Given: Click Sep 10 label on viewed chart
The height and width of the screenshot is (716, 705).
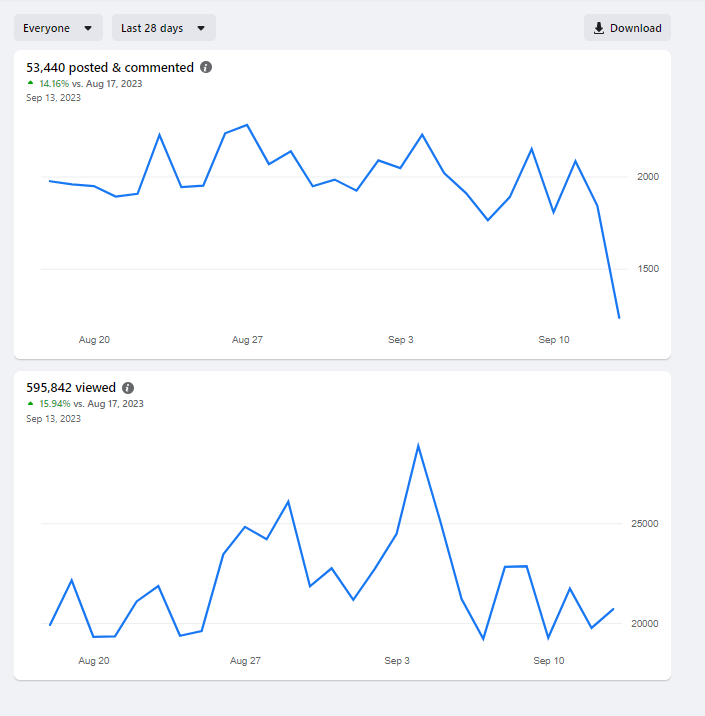Looking at the screenshot, I should (548, 661).
